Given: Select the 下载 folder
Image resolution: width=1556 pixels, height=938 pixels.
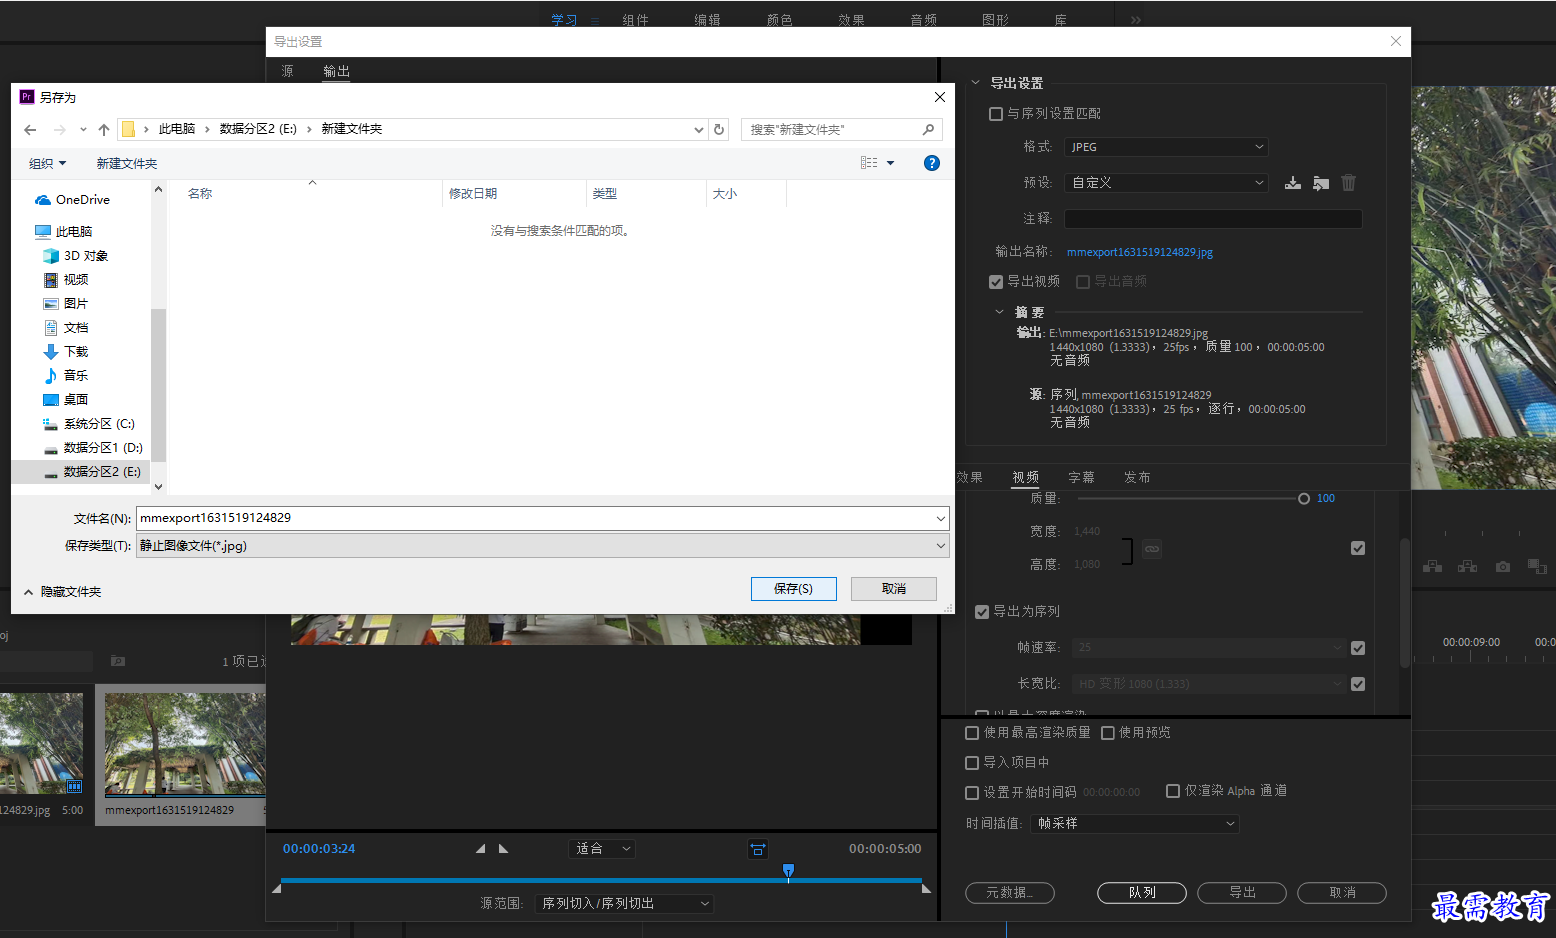Looking at the screenshot, I should pos(66,352).
